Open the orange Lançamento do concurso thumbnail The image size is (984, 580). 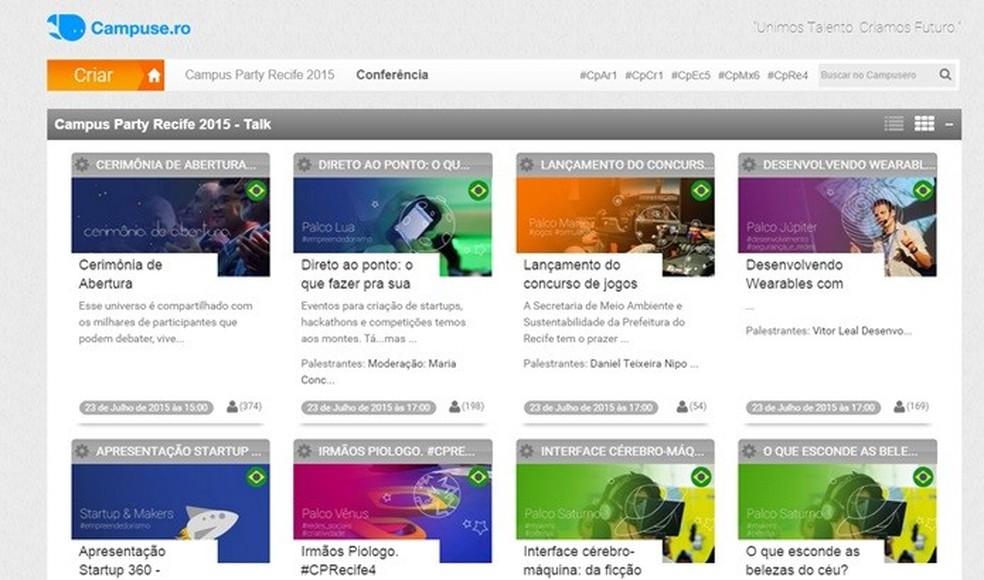[x=615, y=215]
